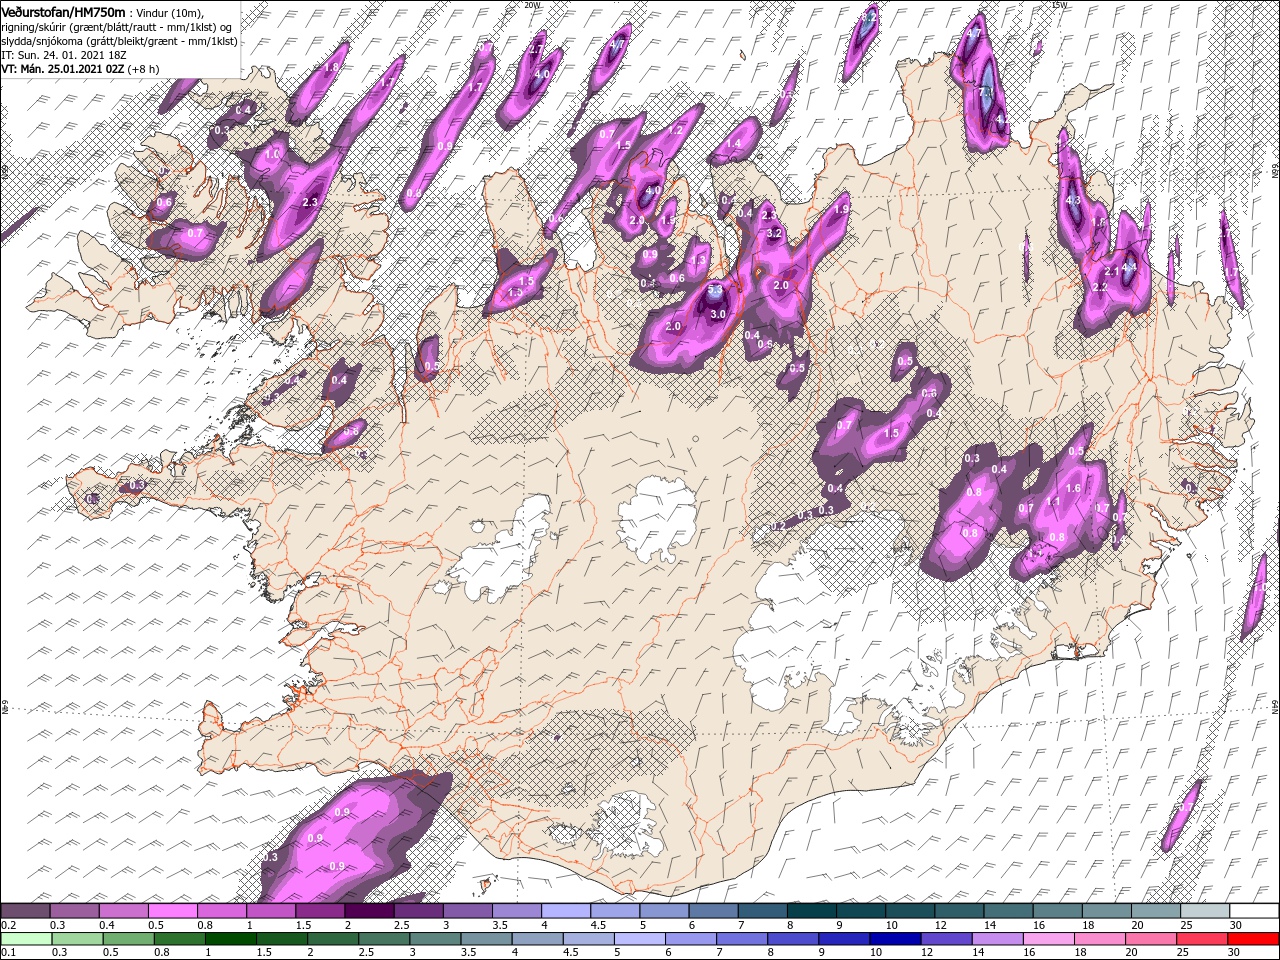Image resolution: width=1280 pixels, height=960 pixels.
Task: Click the dark purple upper swatch starting at 2
Action: tap(369, 911)
